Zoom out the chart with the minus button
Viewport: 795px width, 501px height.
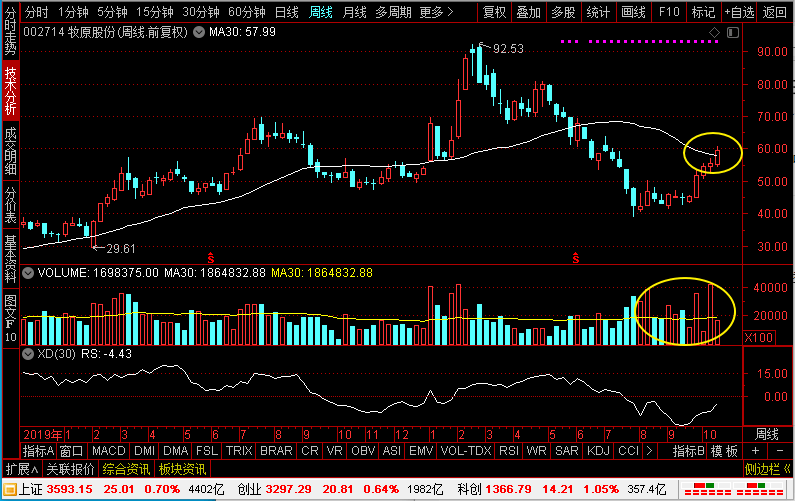pyautogui.click(x=779, y=450)
